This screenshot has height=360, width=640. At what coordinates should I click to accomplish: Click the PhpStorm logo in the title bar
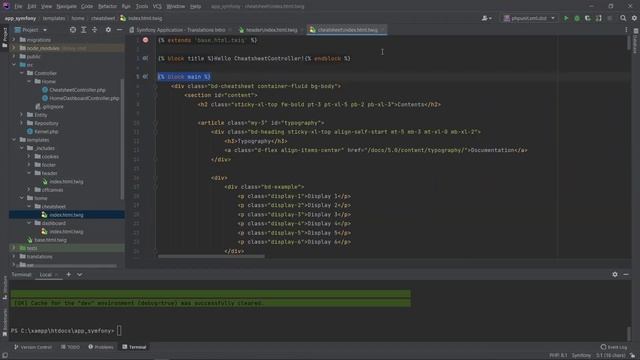[x=6, y=6]
